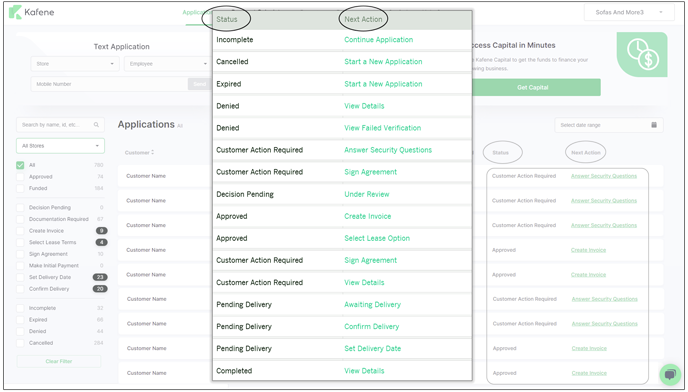The image size is (688, 392).
Task: Open the Store dropdown
Action: [75, 64]
